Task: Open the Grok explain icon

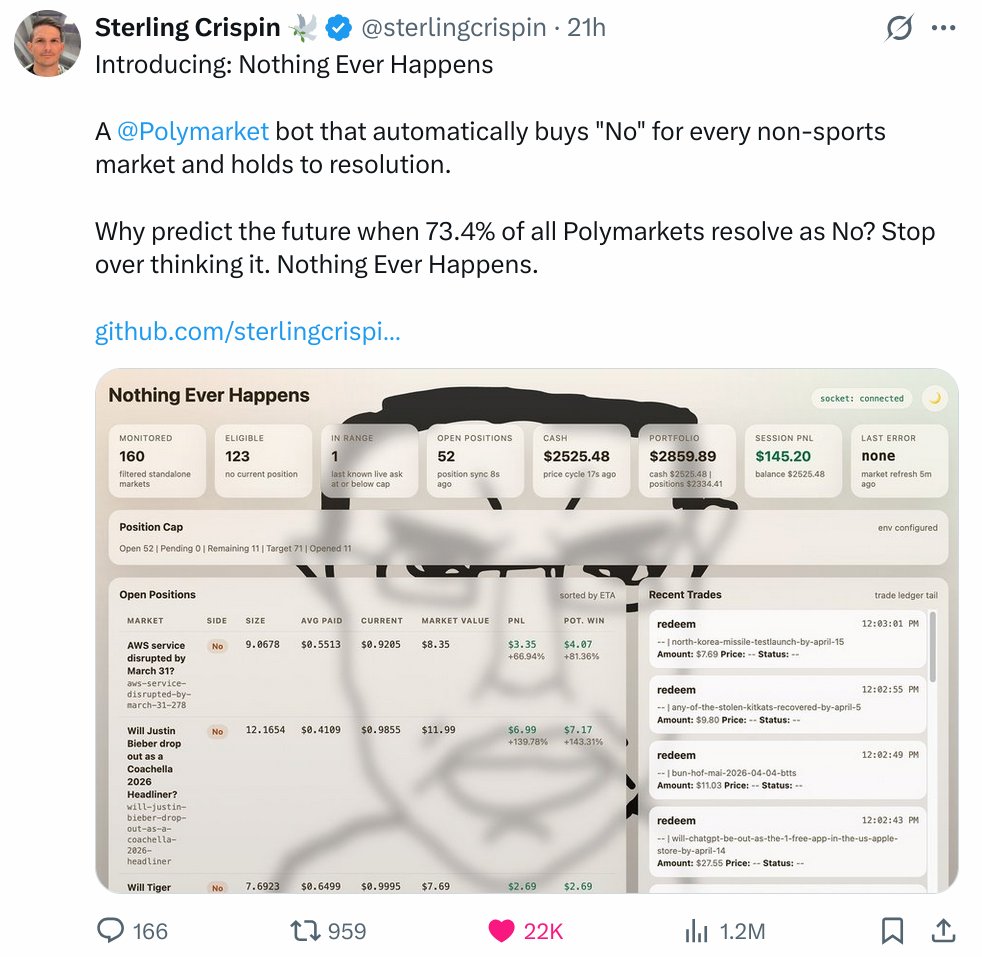Action: (899, 28)
